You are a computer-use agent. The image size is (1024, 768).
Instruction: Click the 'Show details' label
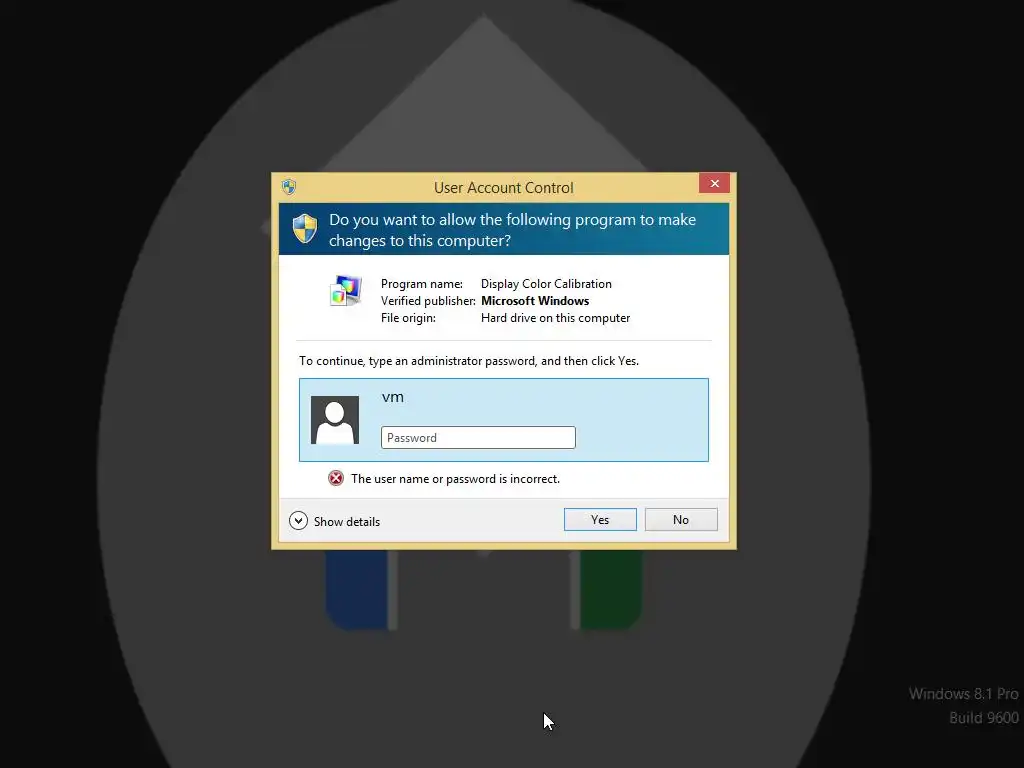[x=347, y=522]
